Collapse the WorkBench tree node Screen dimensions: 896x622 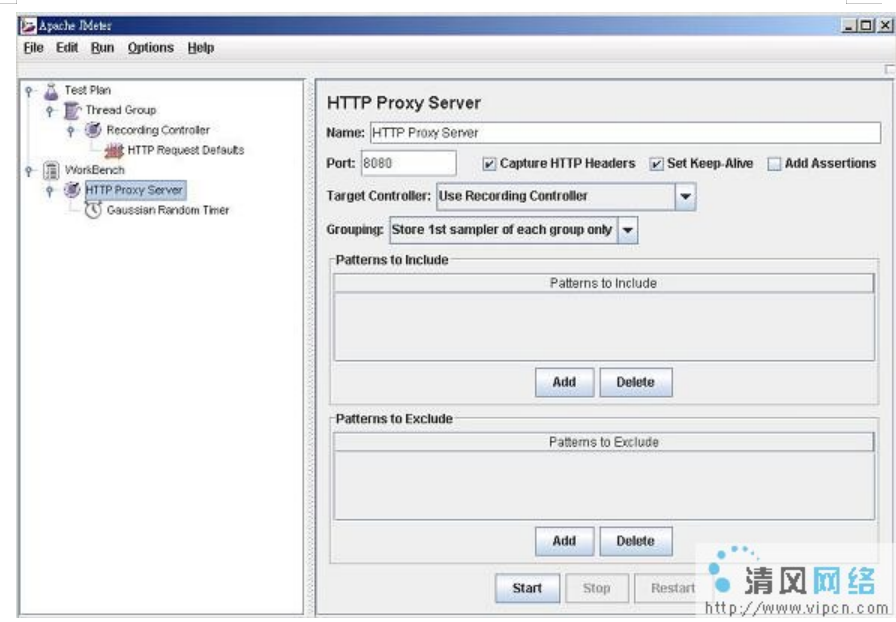(x=29, y=171)
